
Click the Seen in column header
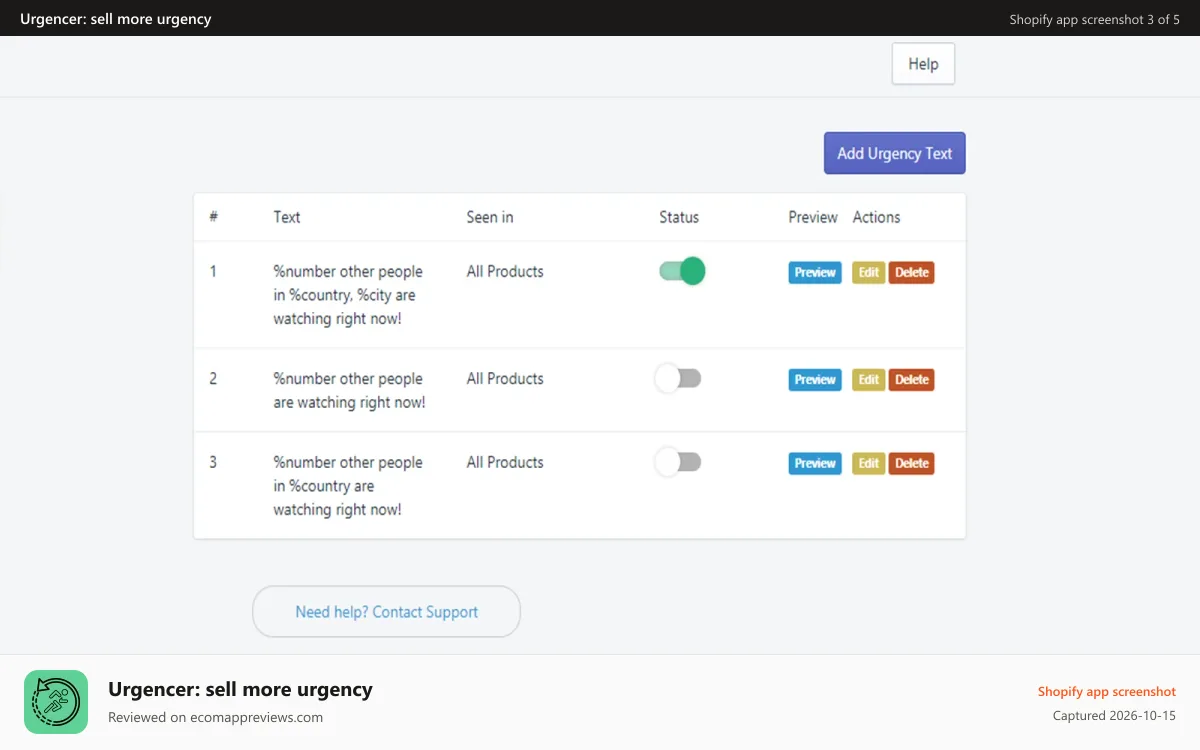point(490,217)
